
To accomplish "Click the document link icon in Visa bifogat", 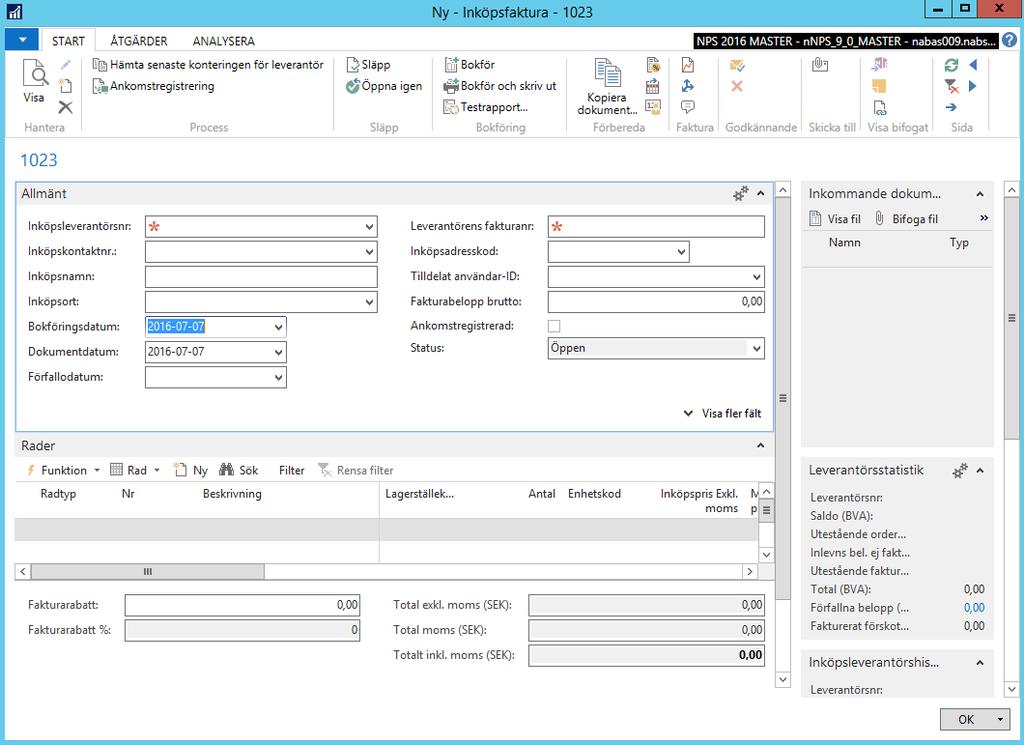I will (880, 108).
